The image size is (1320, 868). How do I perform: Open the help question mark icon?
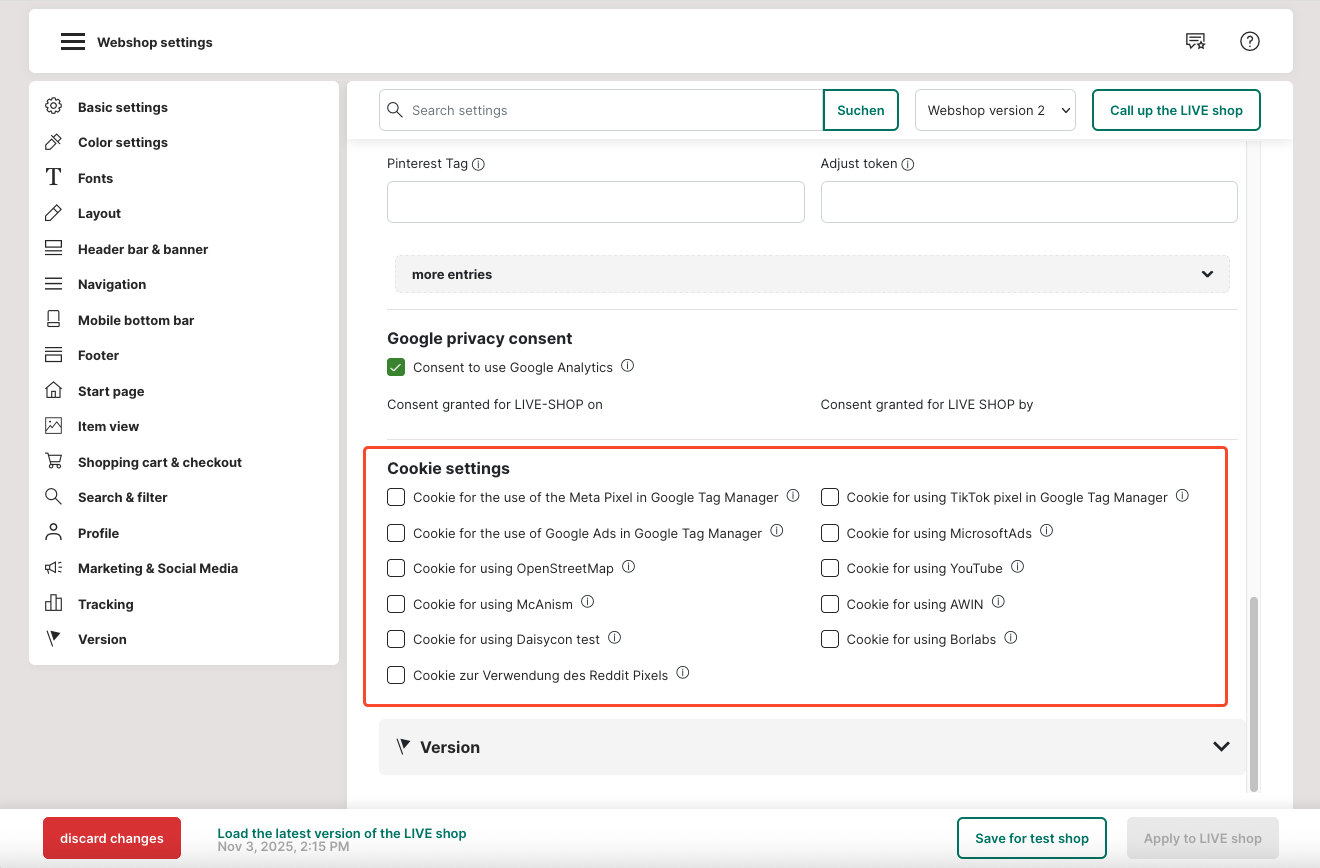pyautogui.click(x=1249, y=41)
